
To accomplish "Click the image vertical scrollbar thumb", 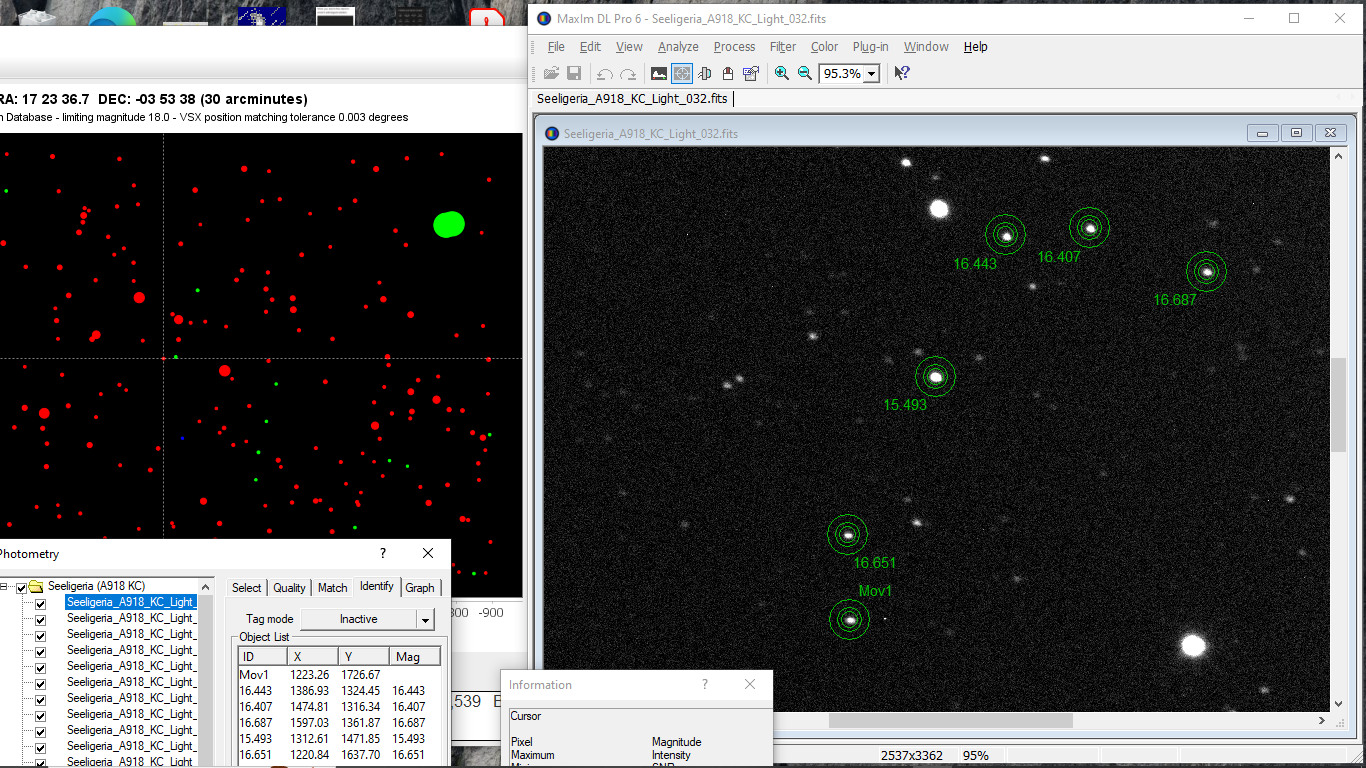I will point(1339,404).
